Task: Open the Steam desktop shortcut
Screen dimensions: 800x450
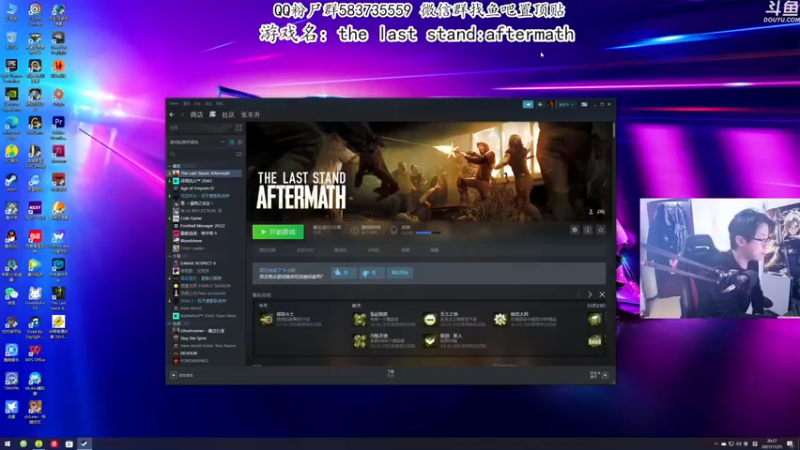Action: coord(11,182)
